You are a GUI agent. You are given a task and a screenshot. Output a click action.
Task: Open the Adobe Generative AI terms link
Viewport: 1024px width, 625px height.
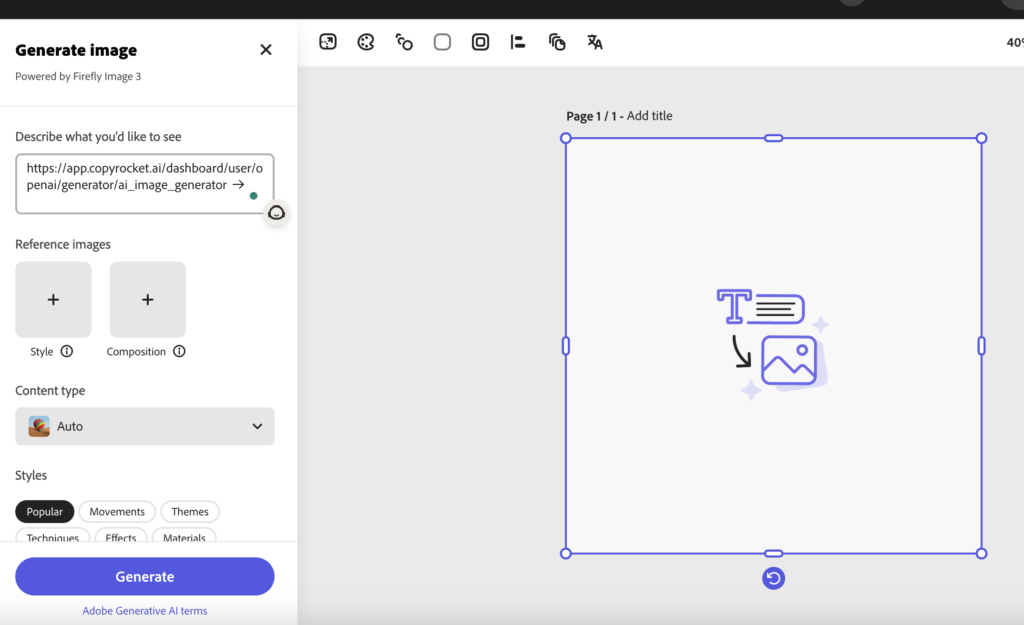[145, 610]
